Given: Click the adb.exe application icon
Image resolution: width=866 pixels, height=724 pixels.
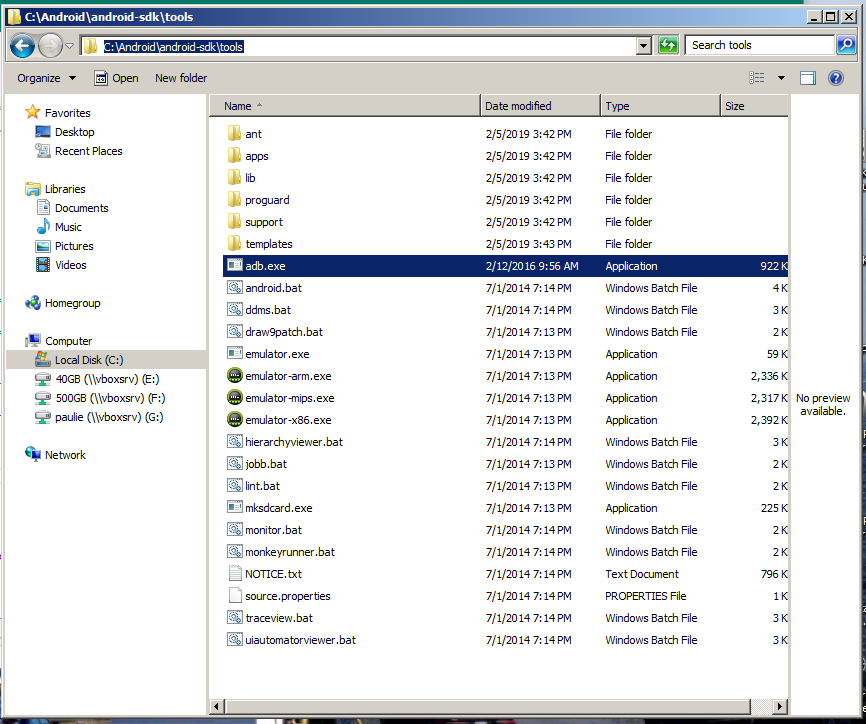Looking at the screenshot, I should pyautogui.click(x=235, y=266).
